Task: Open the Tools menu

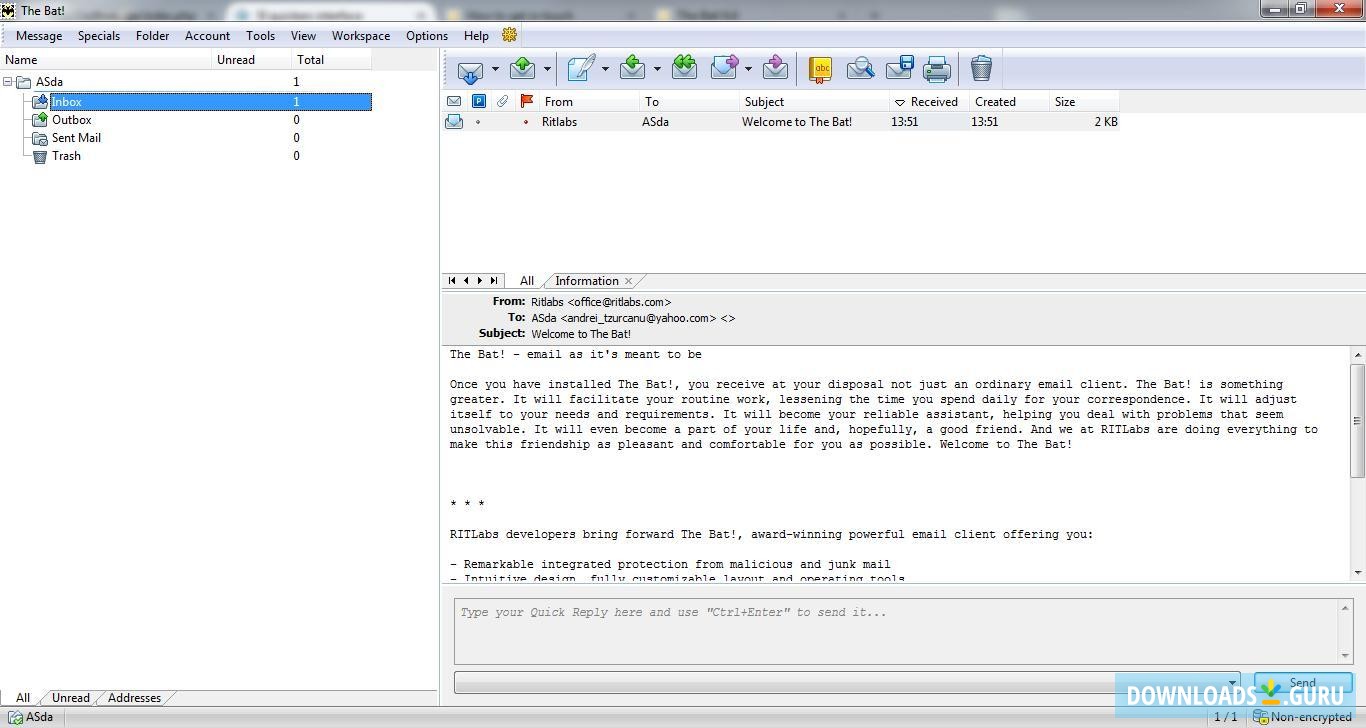Action: coord(261,36)
